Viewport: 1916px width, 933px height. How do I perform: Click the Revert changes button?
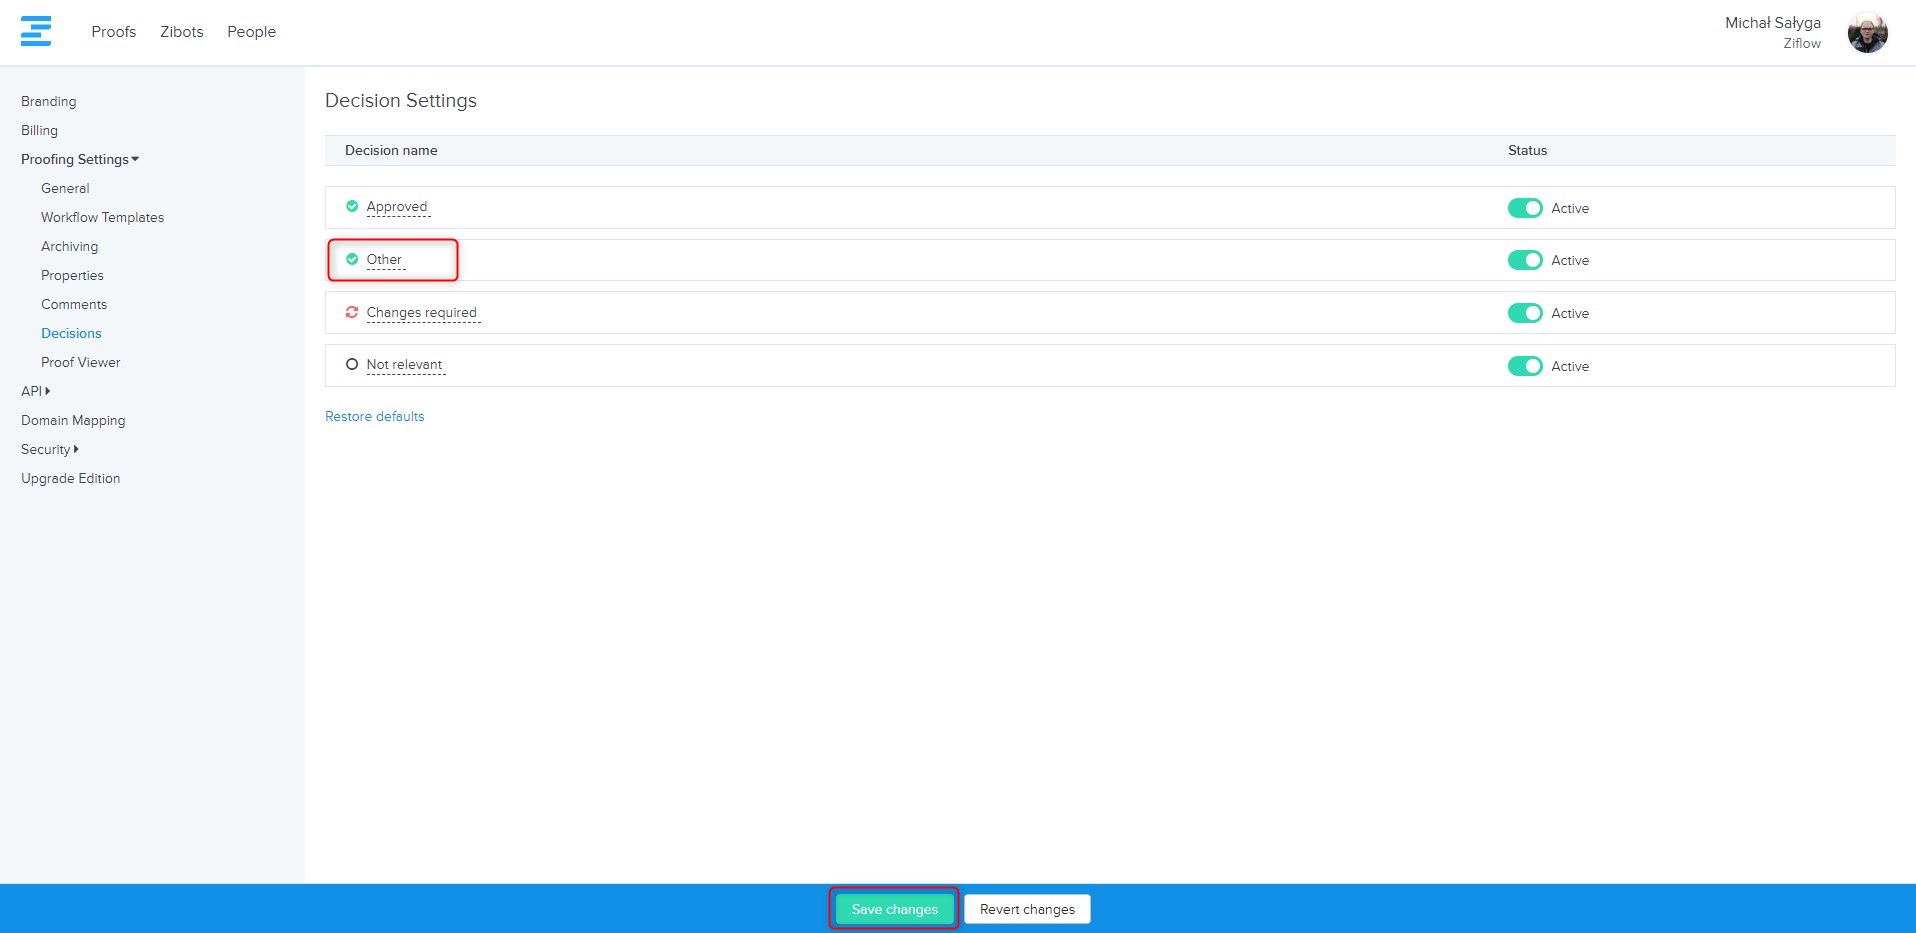[x=1027, y=909]
